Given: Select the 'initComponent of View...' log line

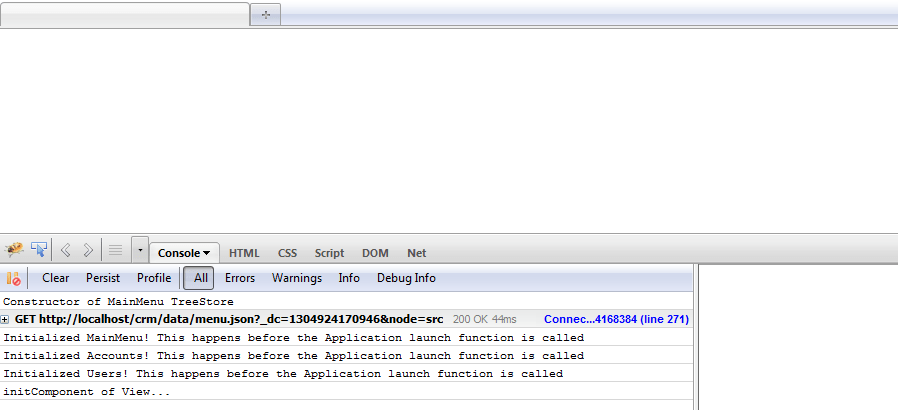Looking at the screenshot, I should click(346, 392).
